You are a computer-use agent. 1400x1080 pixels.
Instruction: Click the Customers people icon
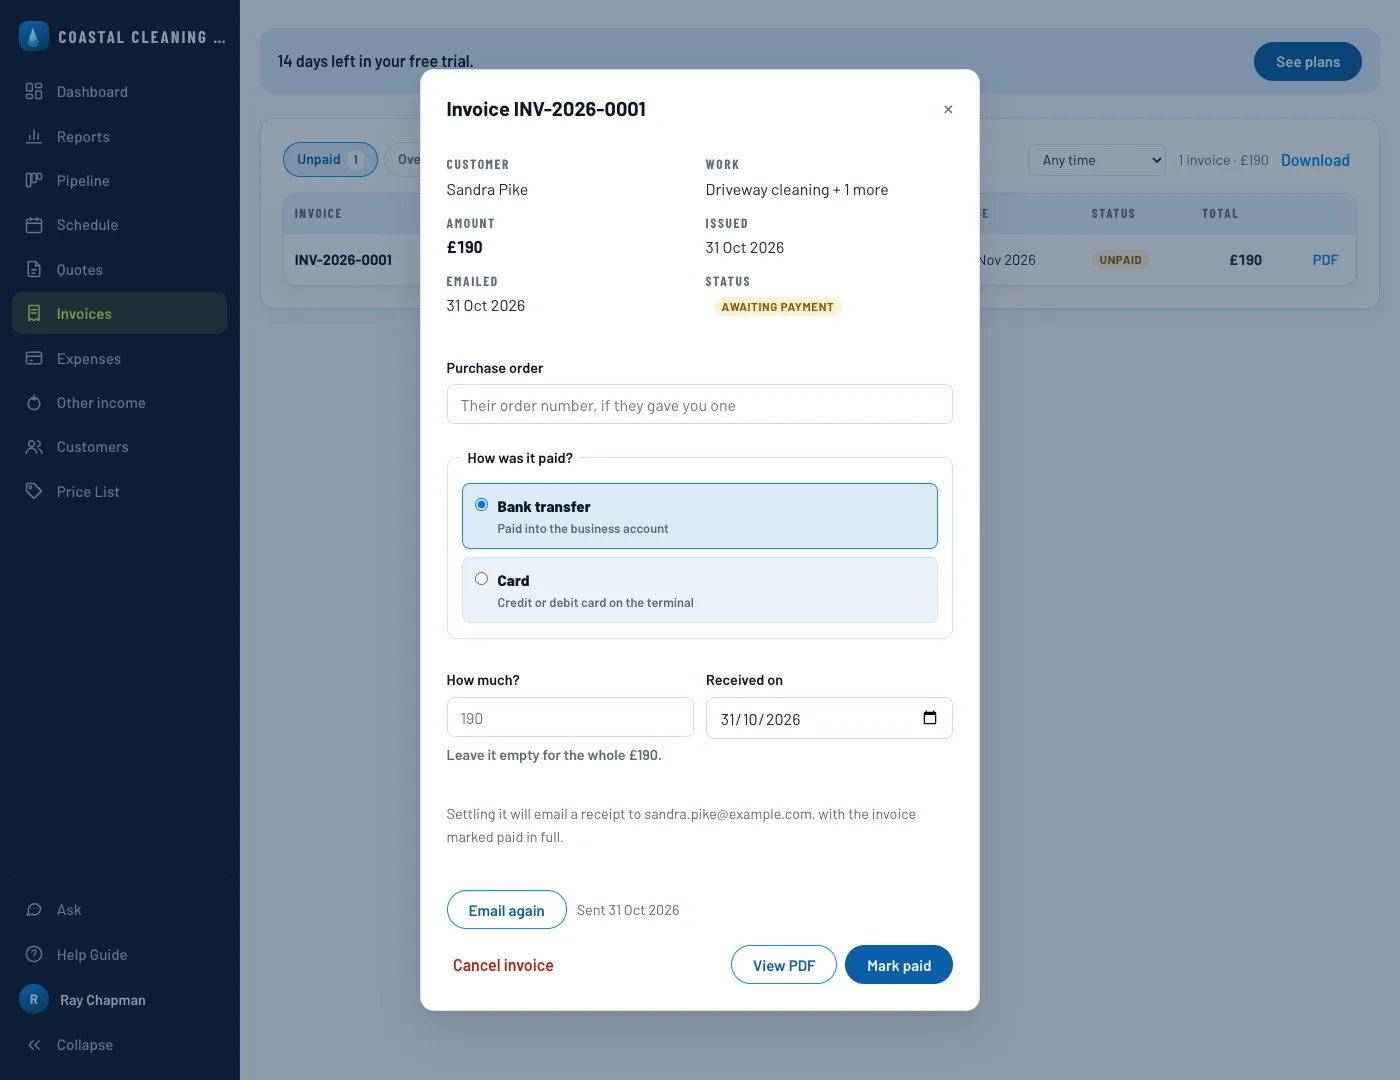click(x=34, y=447)
